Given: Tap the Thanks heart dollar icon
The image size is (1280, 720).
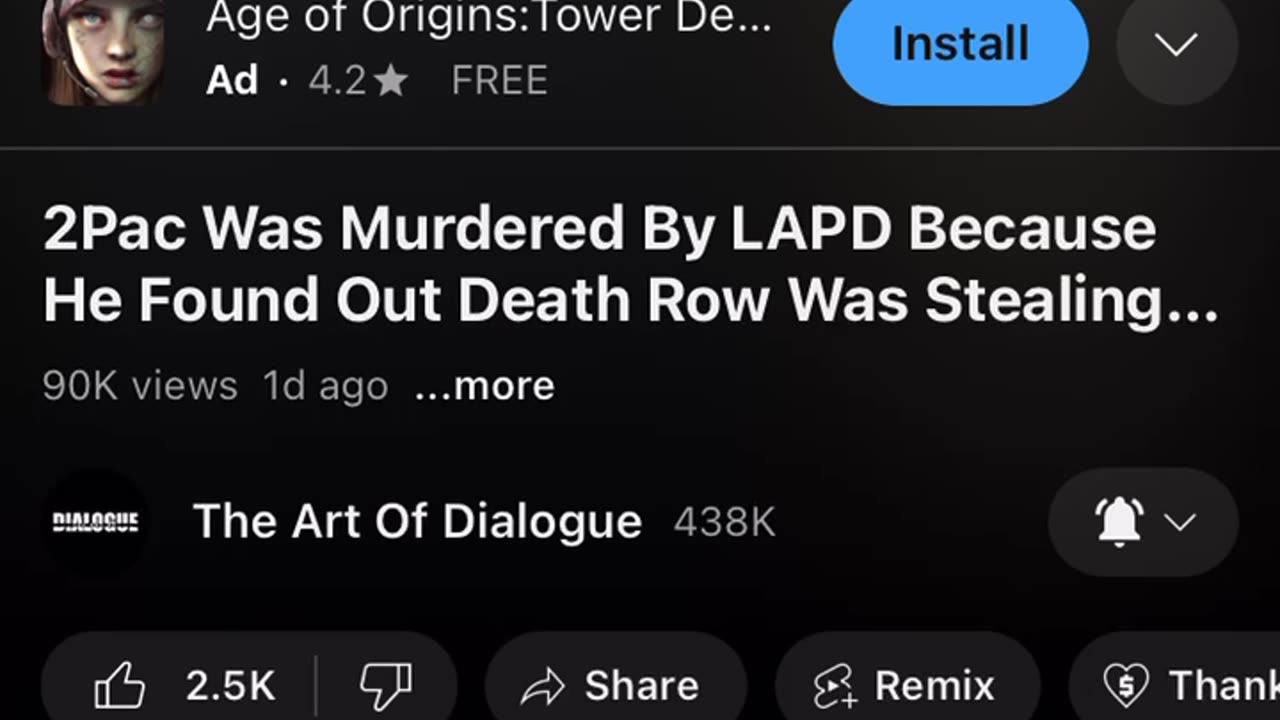Looking at the screenshot, I should tap(1126, 686).
